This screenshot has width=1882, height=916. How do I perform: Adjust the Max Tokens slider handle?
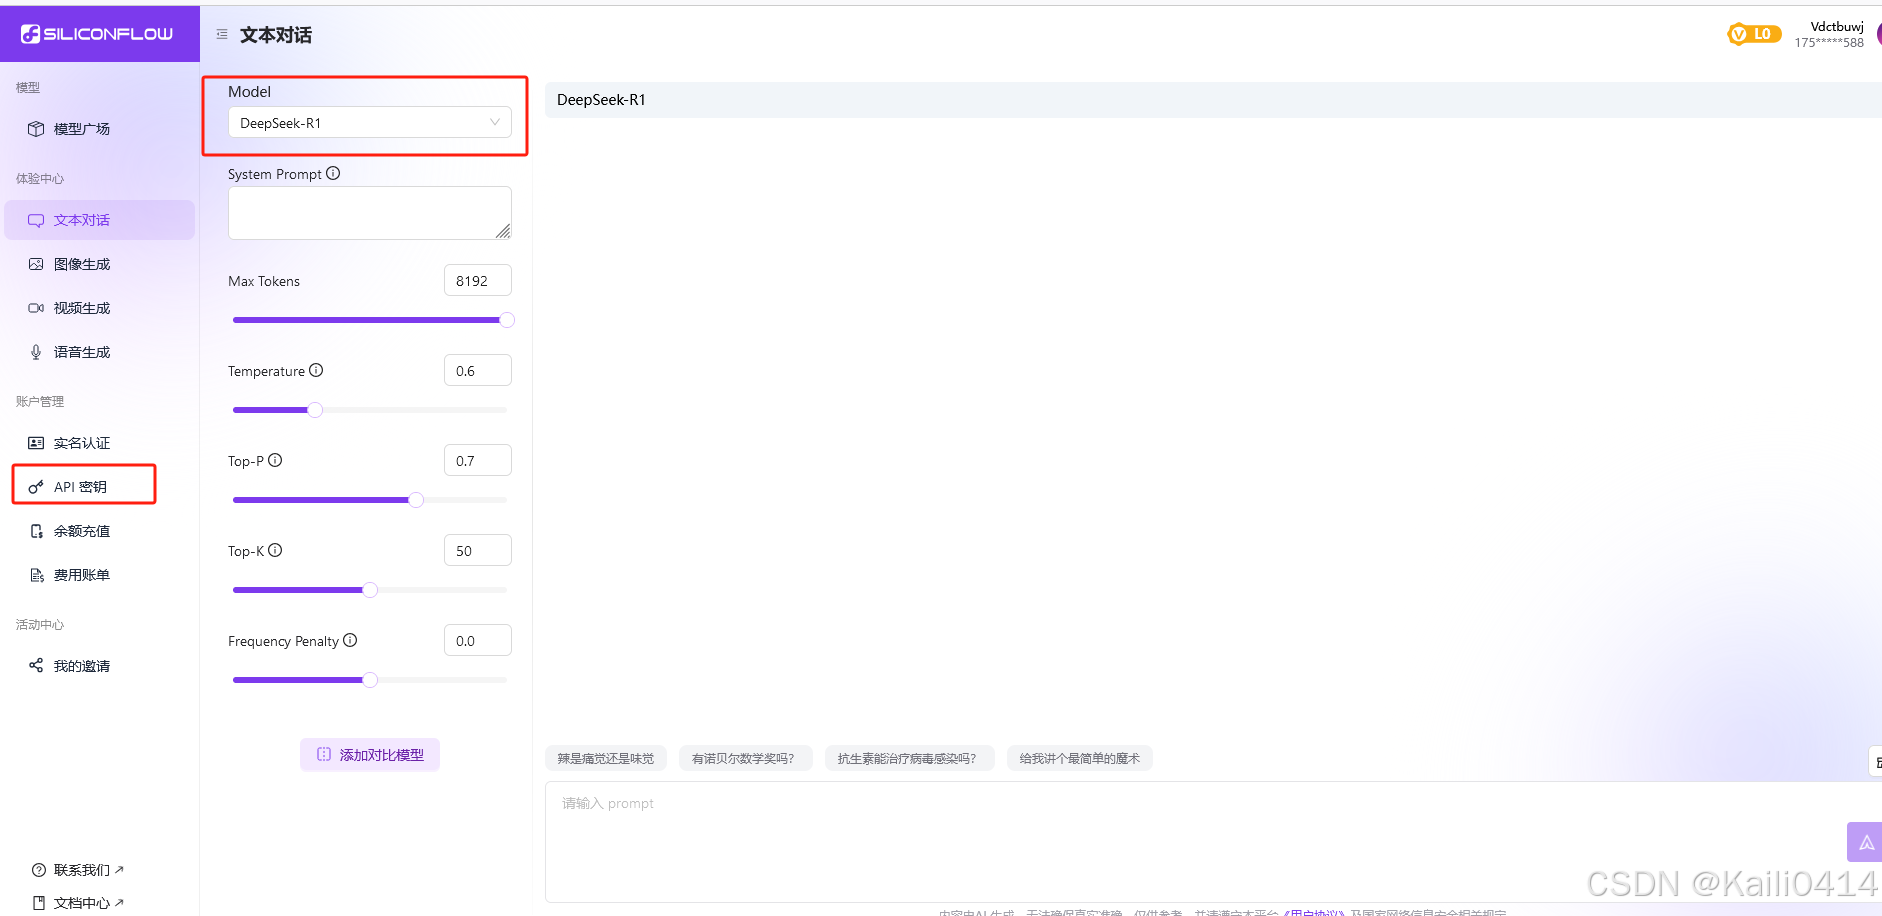pos(507,320)
